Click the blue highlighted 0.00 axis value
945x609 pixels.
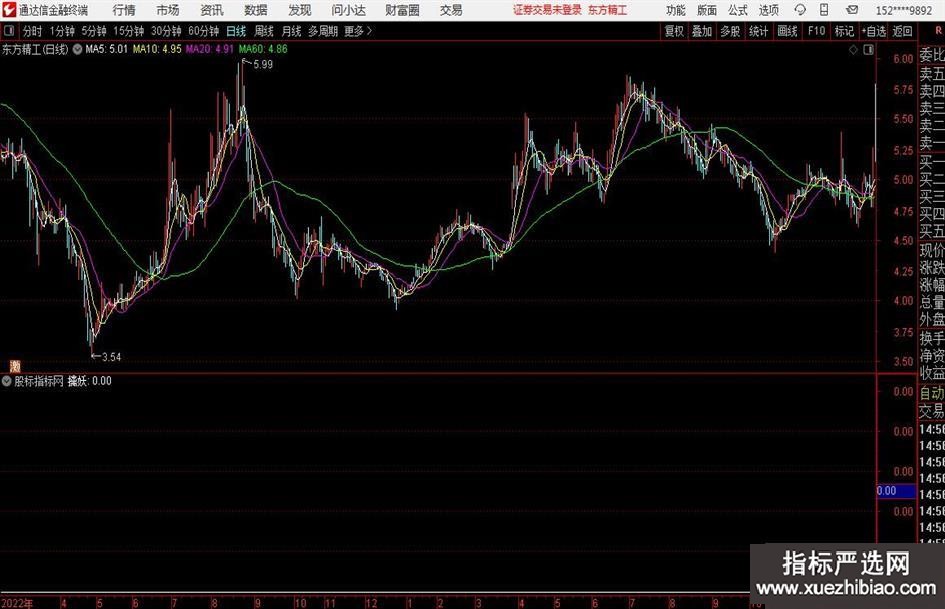(896, 491)
